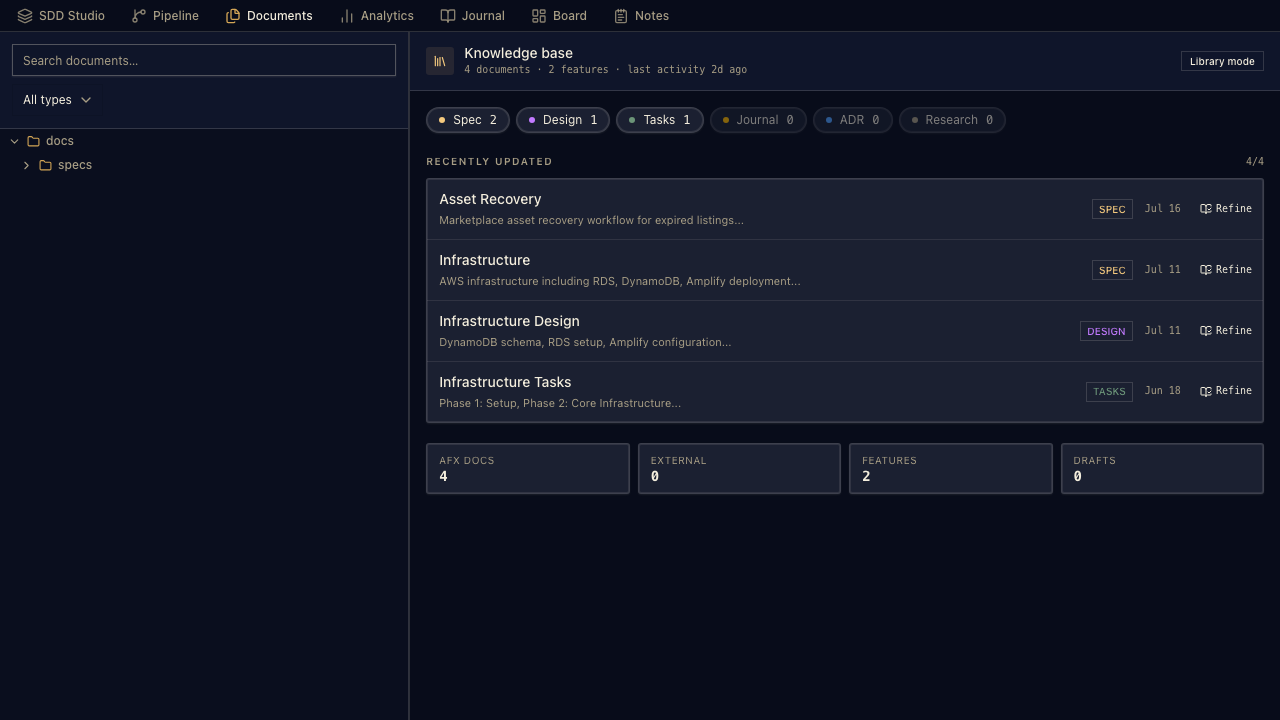Click 'Phase 1: Setup, Phase 2' description
The width and height of the screenshot is (1280, 720).
tap(560, 403)
